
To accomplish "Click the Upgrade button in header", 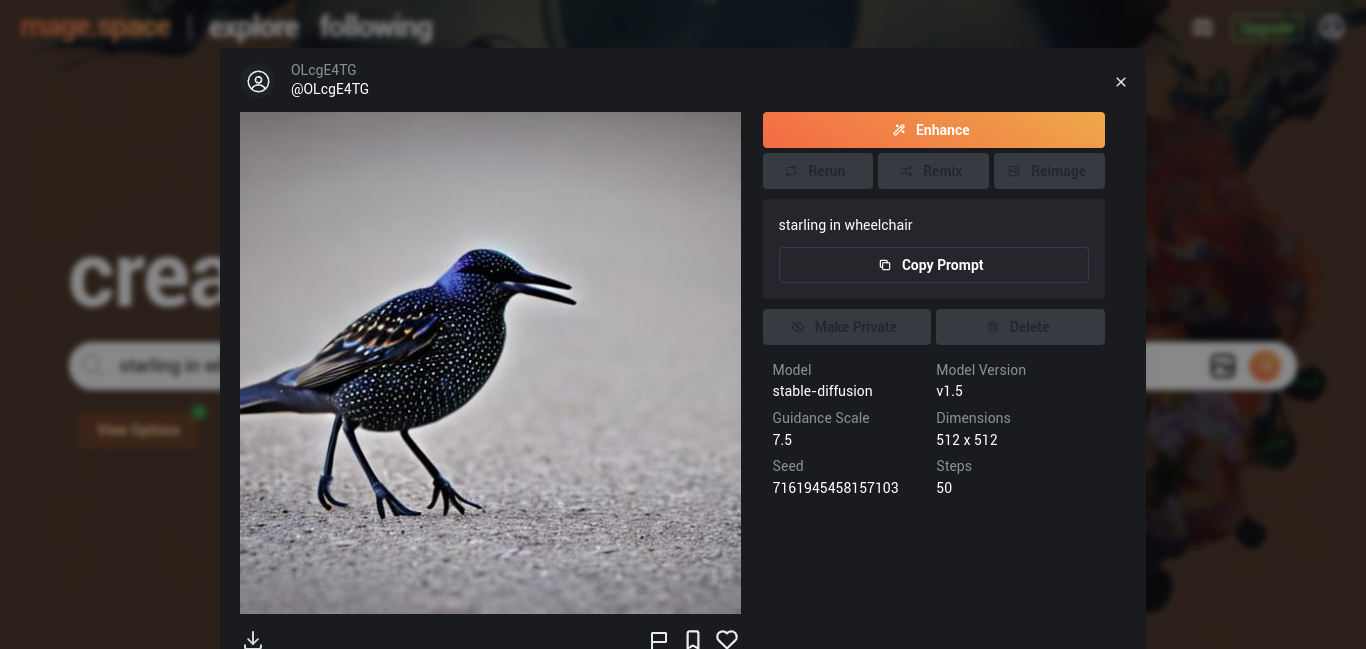I will [1266, 28].
